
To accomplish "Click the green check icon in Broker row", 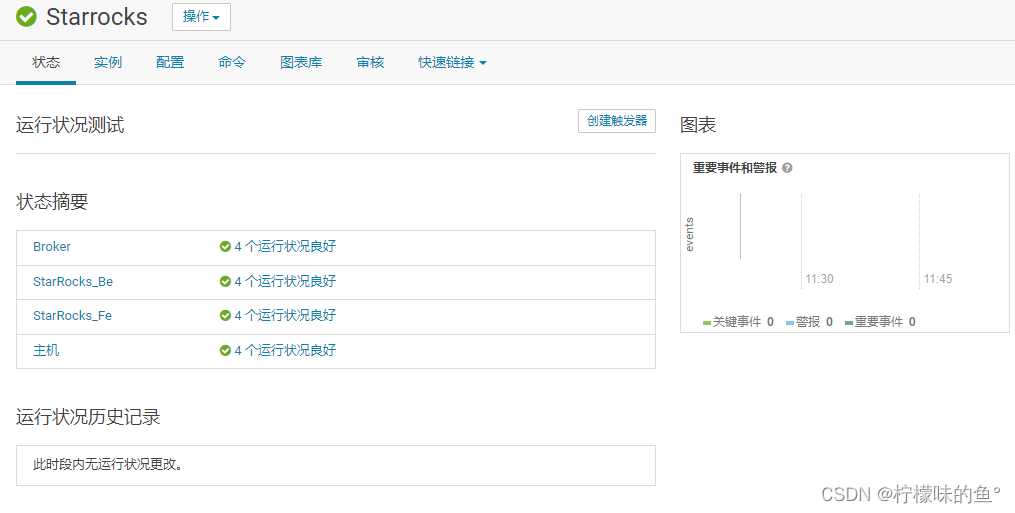I will click(225, 247).
